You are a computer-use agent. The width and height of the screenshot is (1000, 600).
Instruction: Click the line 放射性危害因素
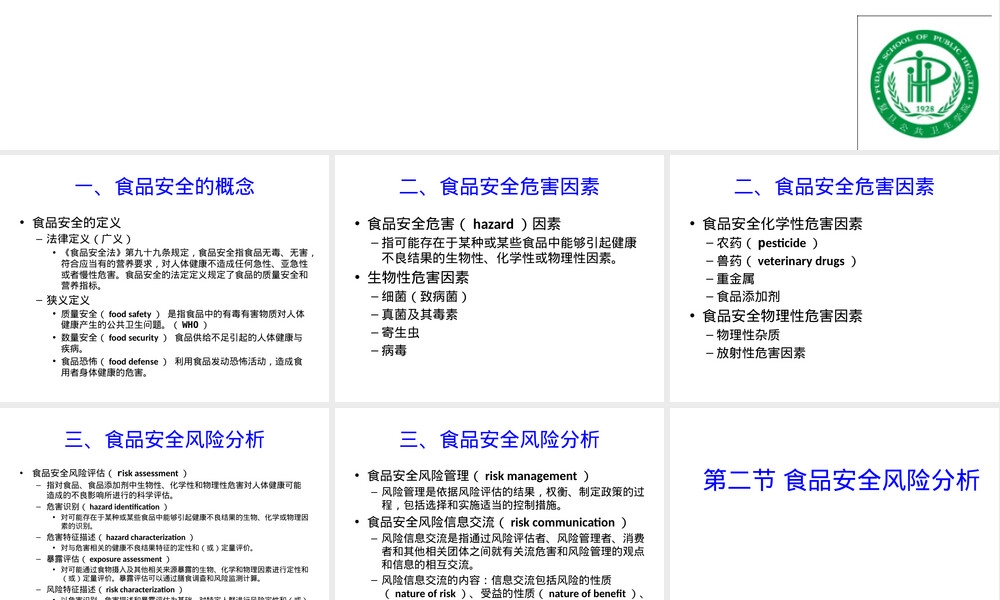(x=761, y=353)
